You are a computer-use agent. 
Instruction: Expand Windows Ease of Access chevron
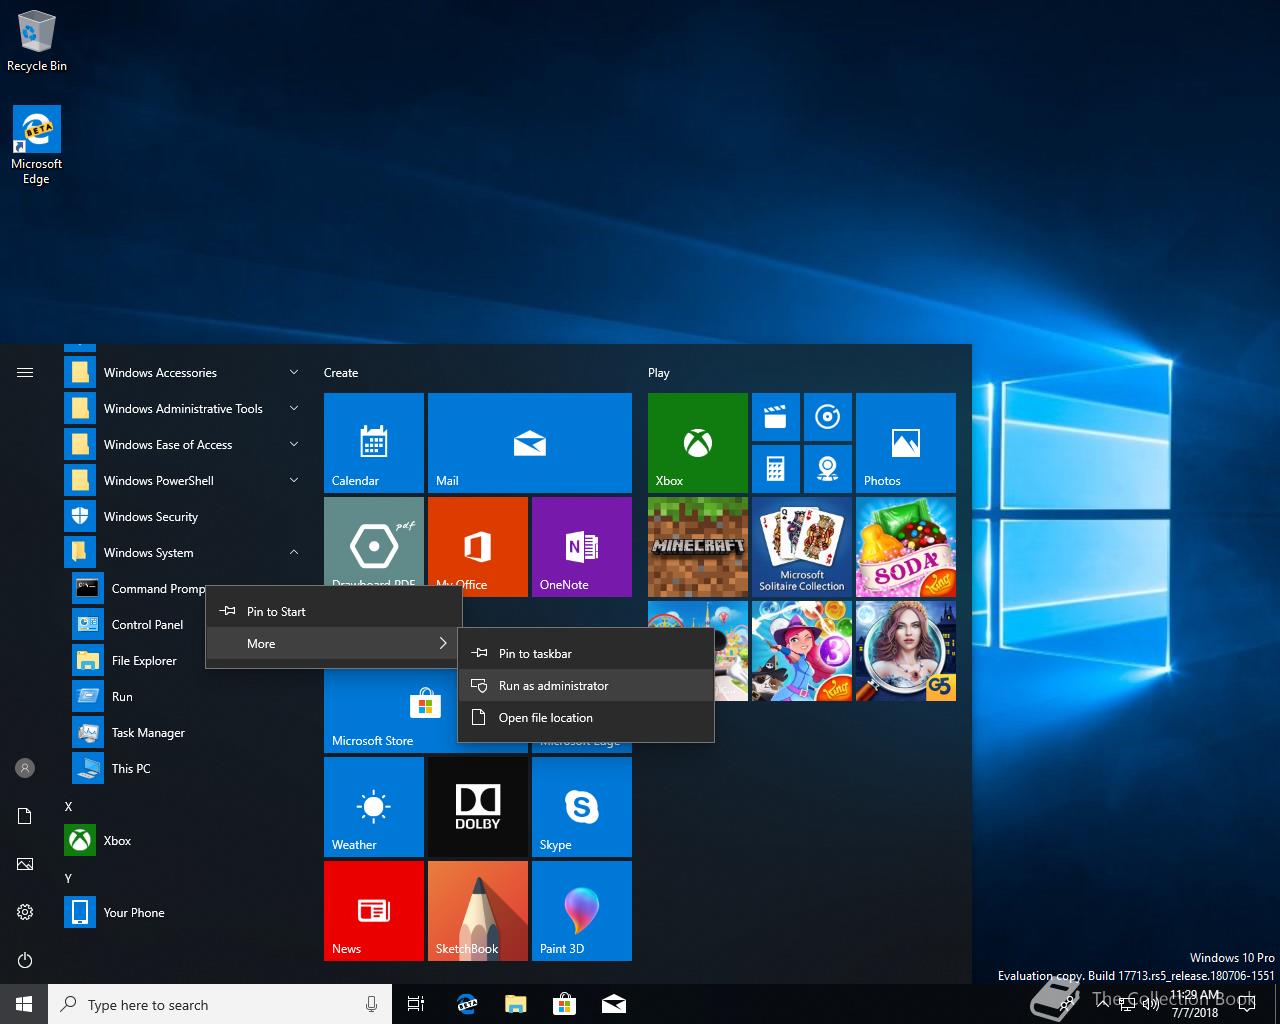pyautogui.click(x=294, y=444)
